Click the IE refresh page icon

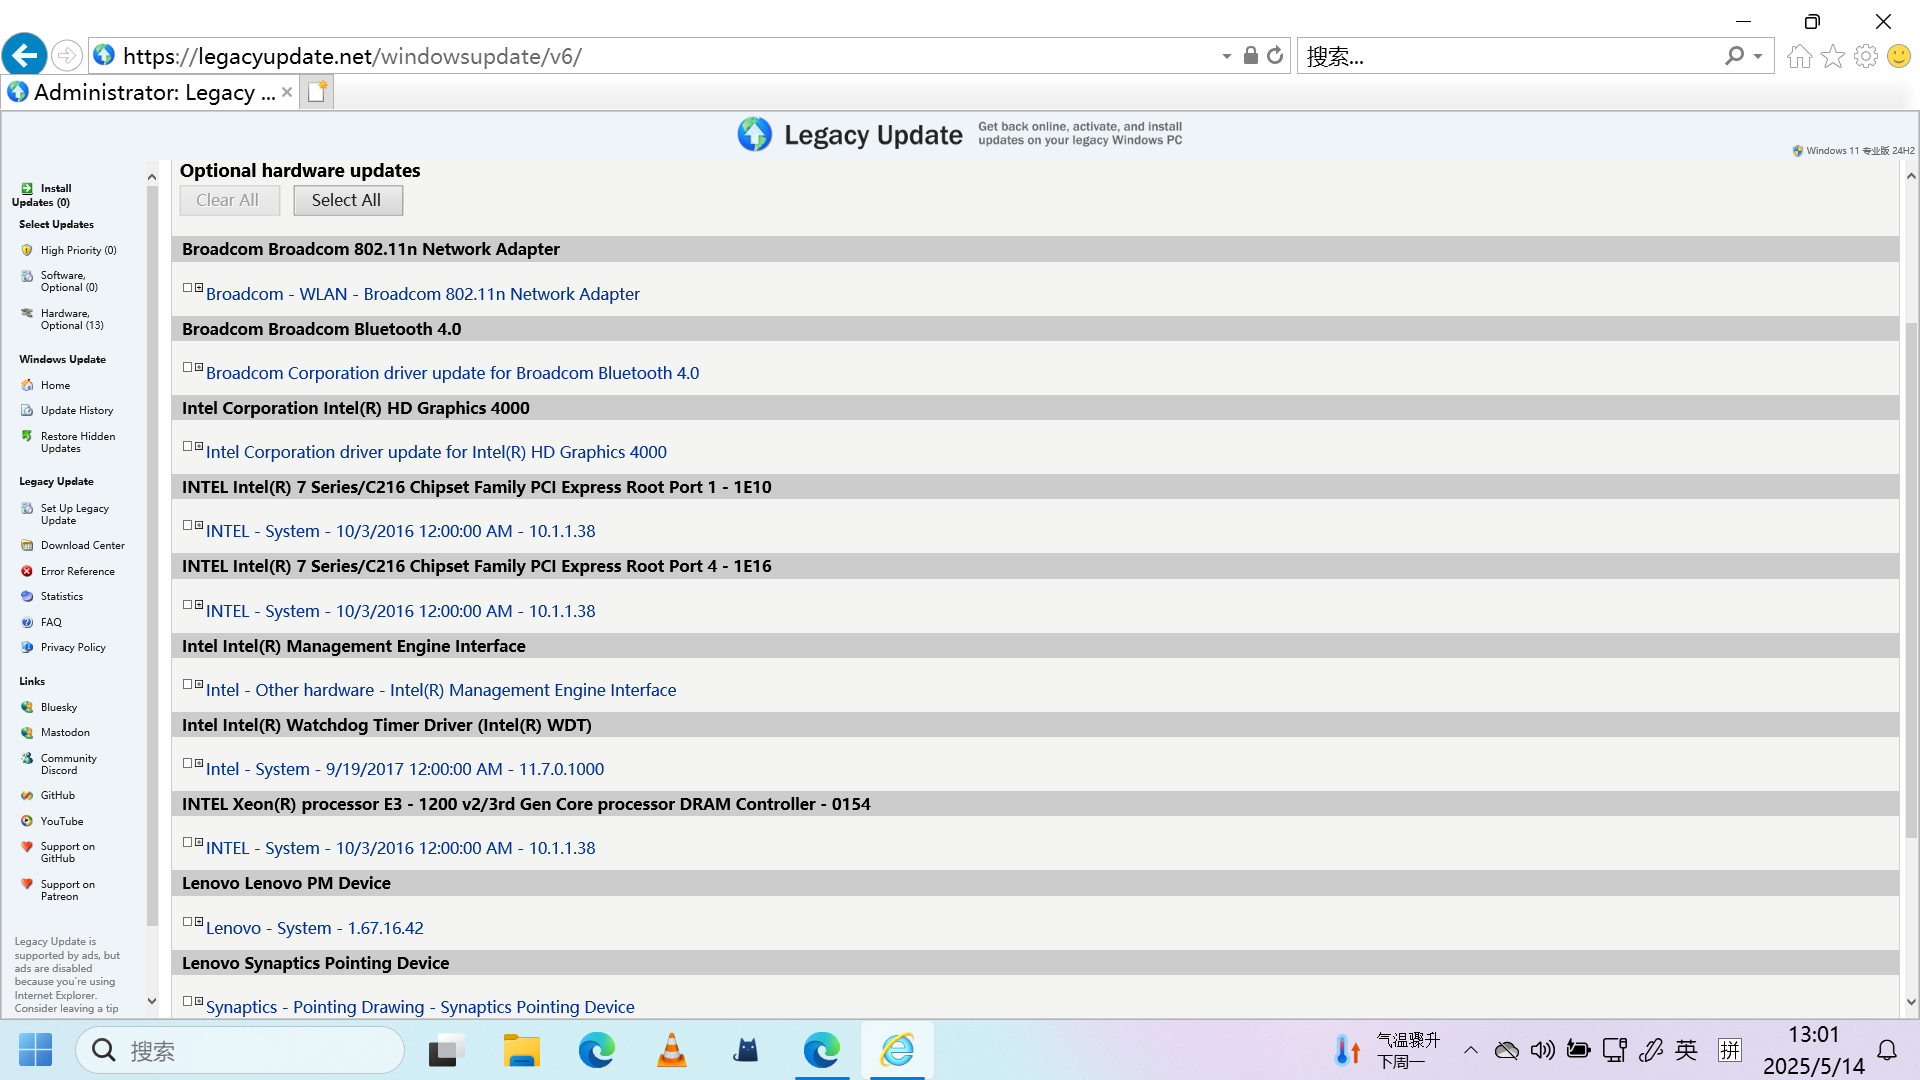pyautogui.click(x=1275, y=56)
